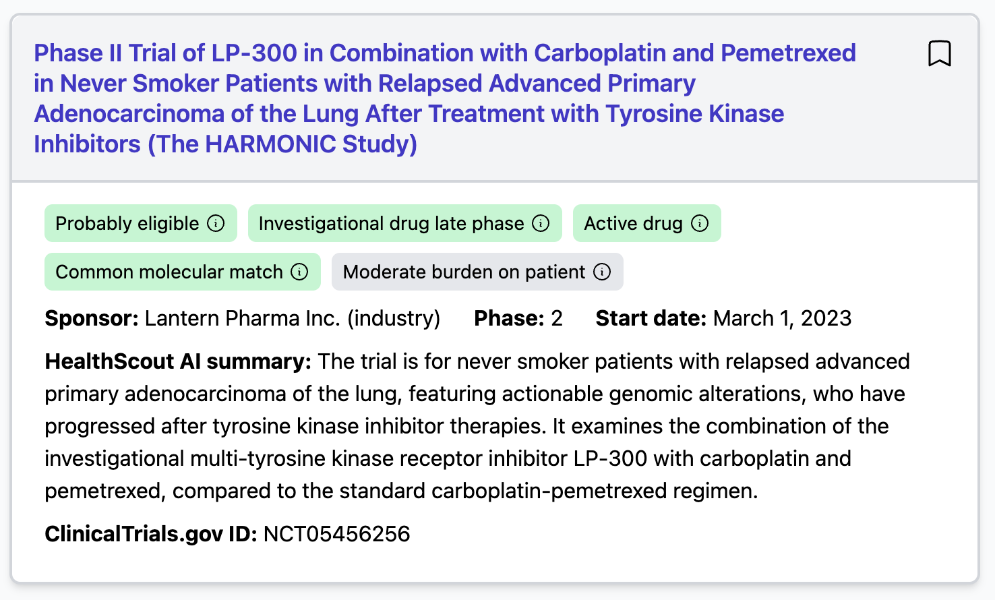Click the Start date label
995x600 pixels.
tap(651, 319)
